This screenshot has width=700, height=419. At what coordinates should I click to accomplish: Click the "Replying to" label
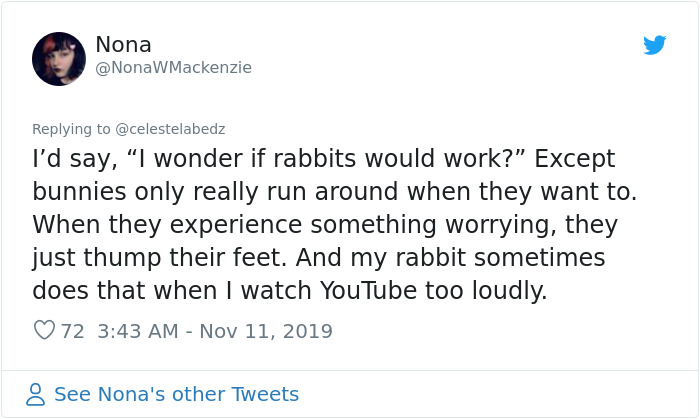pyautogui.click(x=71, y=128)
